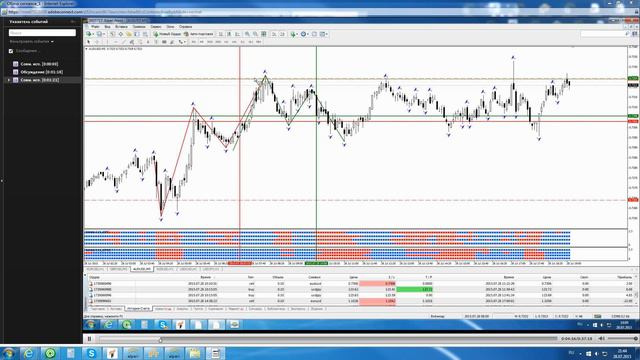Open the Сервис menu
This screenshot has height=360, width=640.
[156, 27]
